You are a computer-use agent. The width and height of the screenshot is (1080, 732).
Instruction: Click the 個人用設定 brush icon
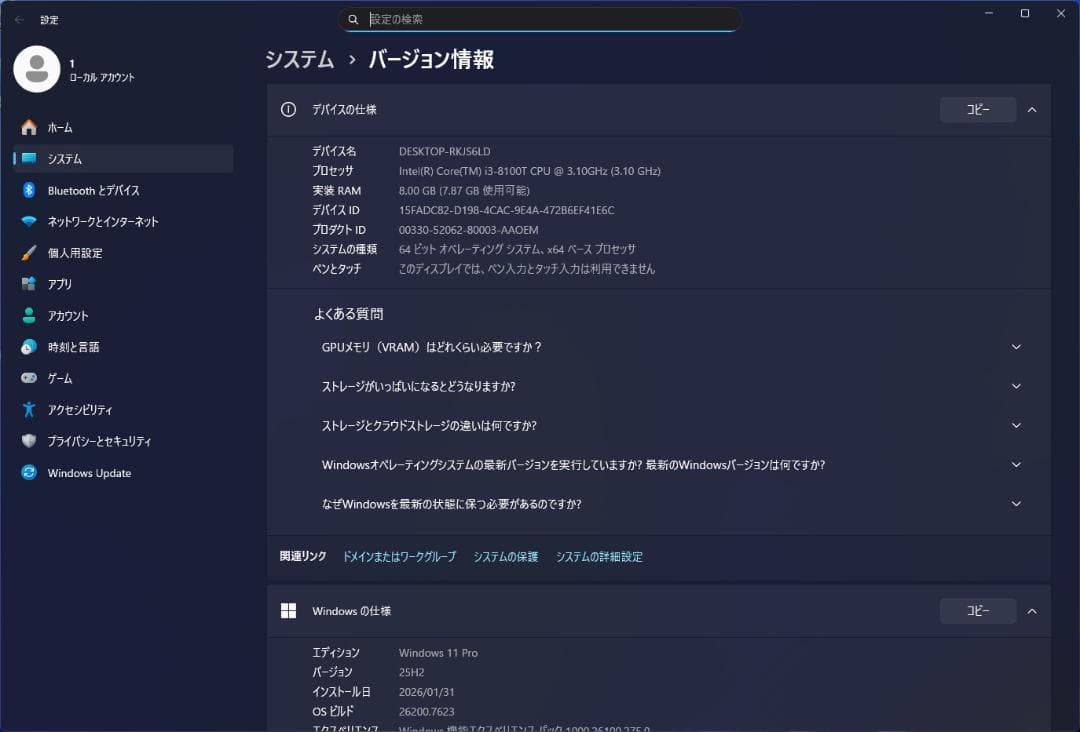[x=28, y=252]
